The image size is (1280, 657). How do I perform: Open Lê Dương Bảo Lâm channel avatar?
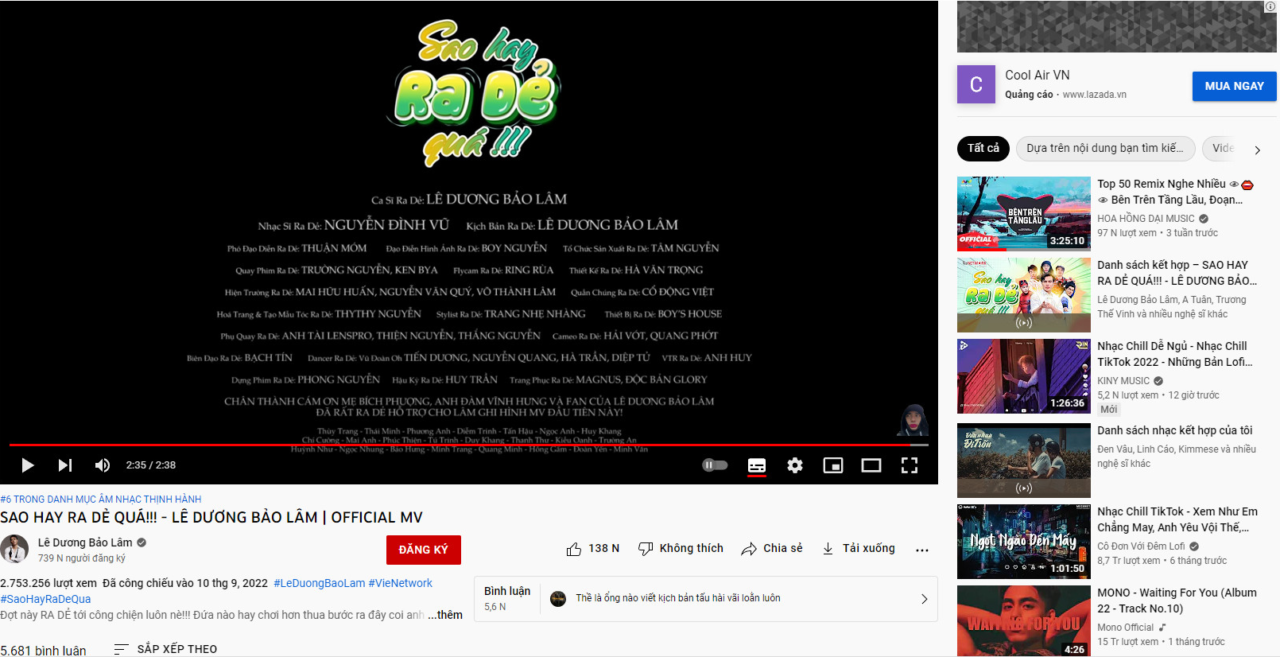point(14,549)
